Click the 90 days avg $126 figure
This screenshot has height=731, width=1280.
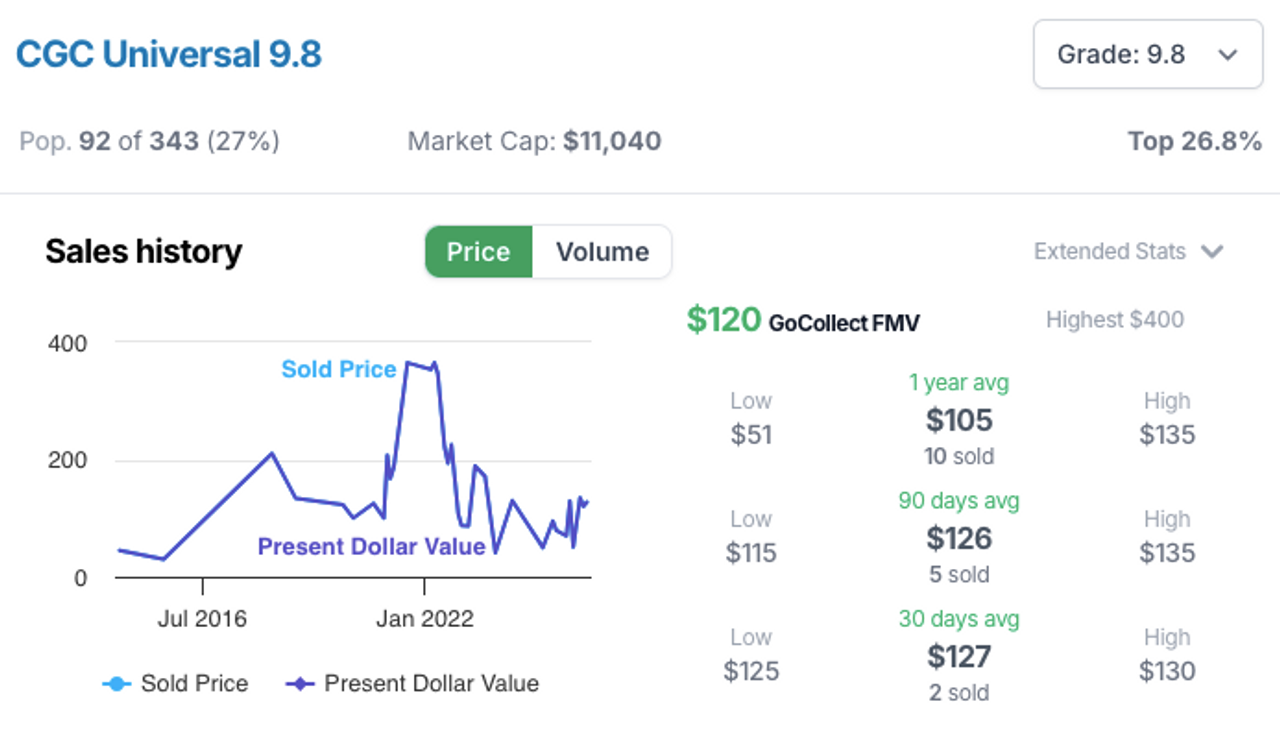tap(959, 538)
